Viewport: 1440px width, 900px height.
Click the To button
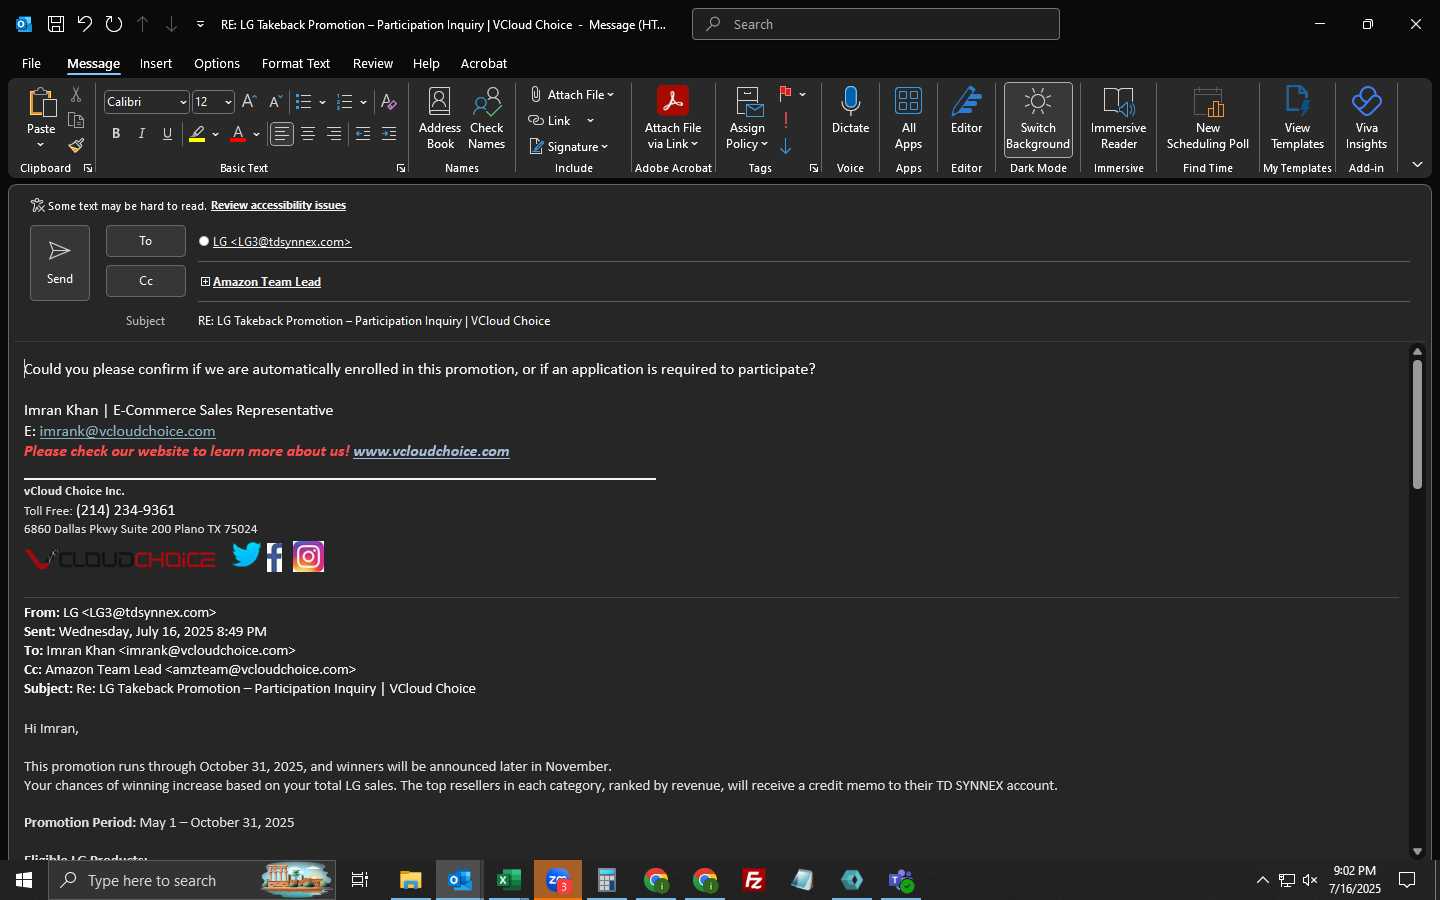146,241
